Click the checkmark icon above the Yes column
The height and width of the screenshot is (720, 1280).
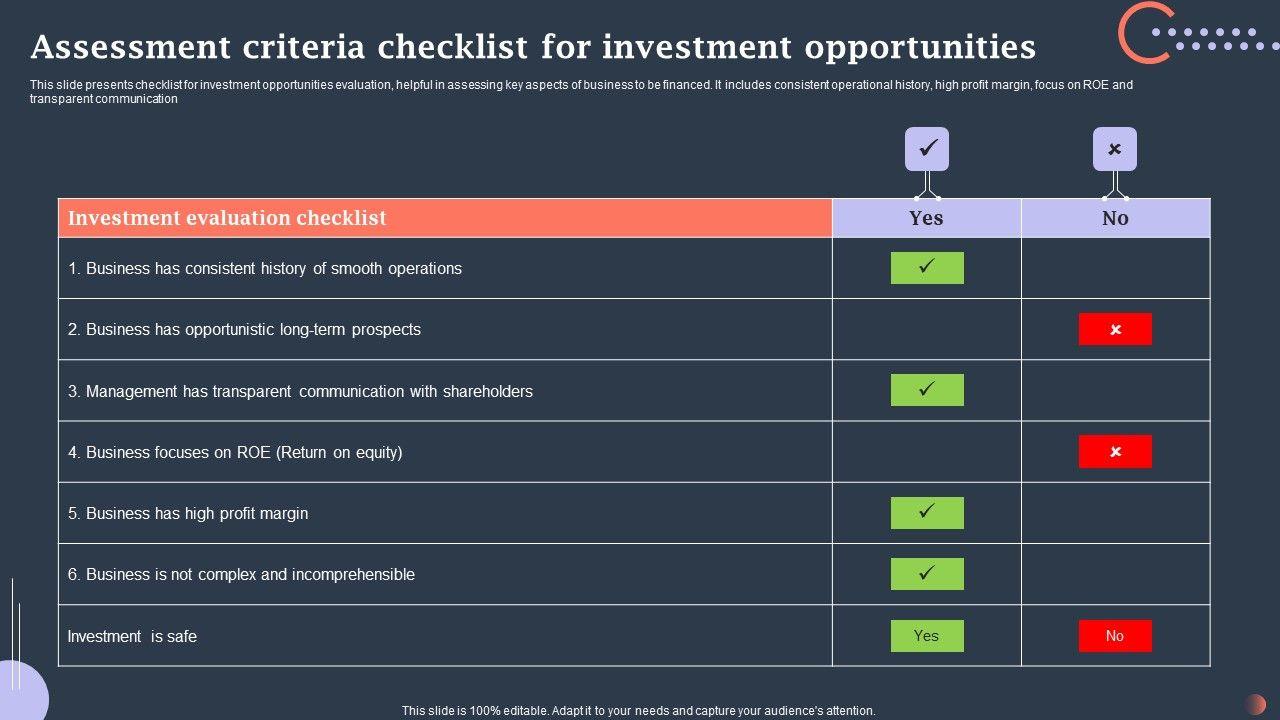(x=927, y=149)
